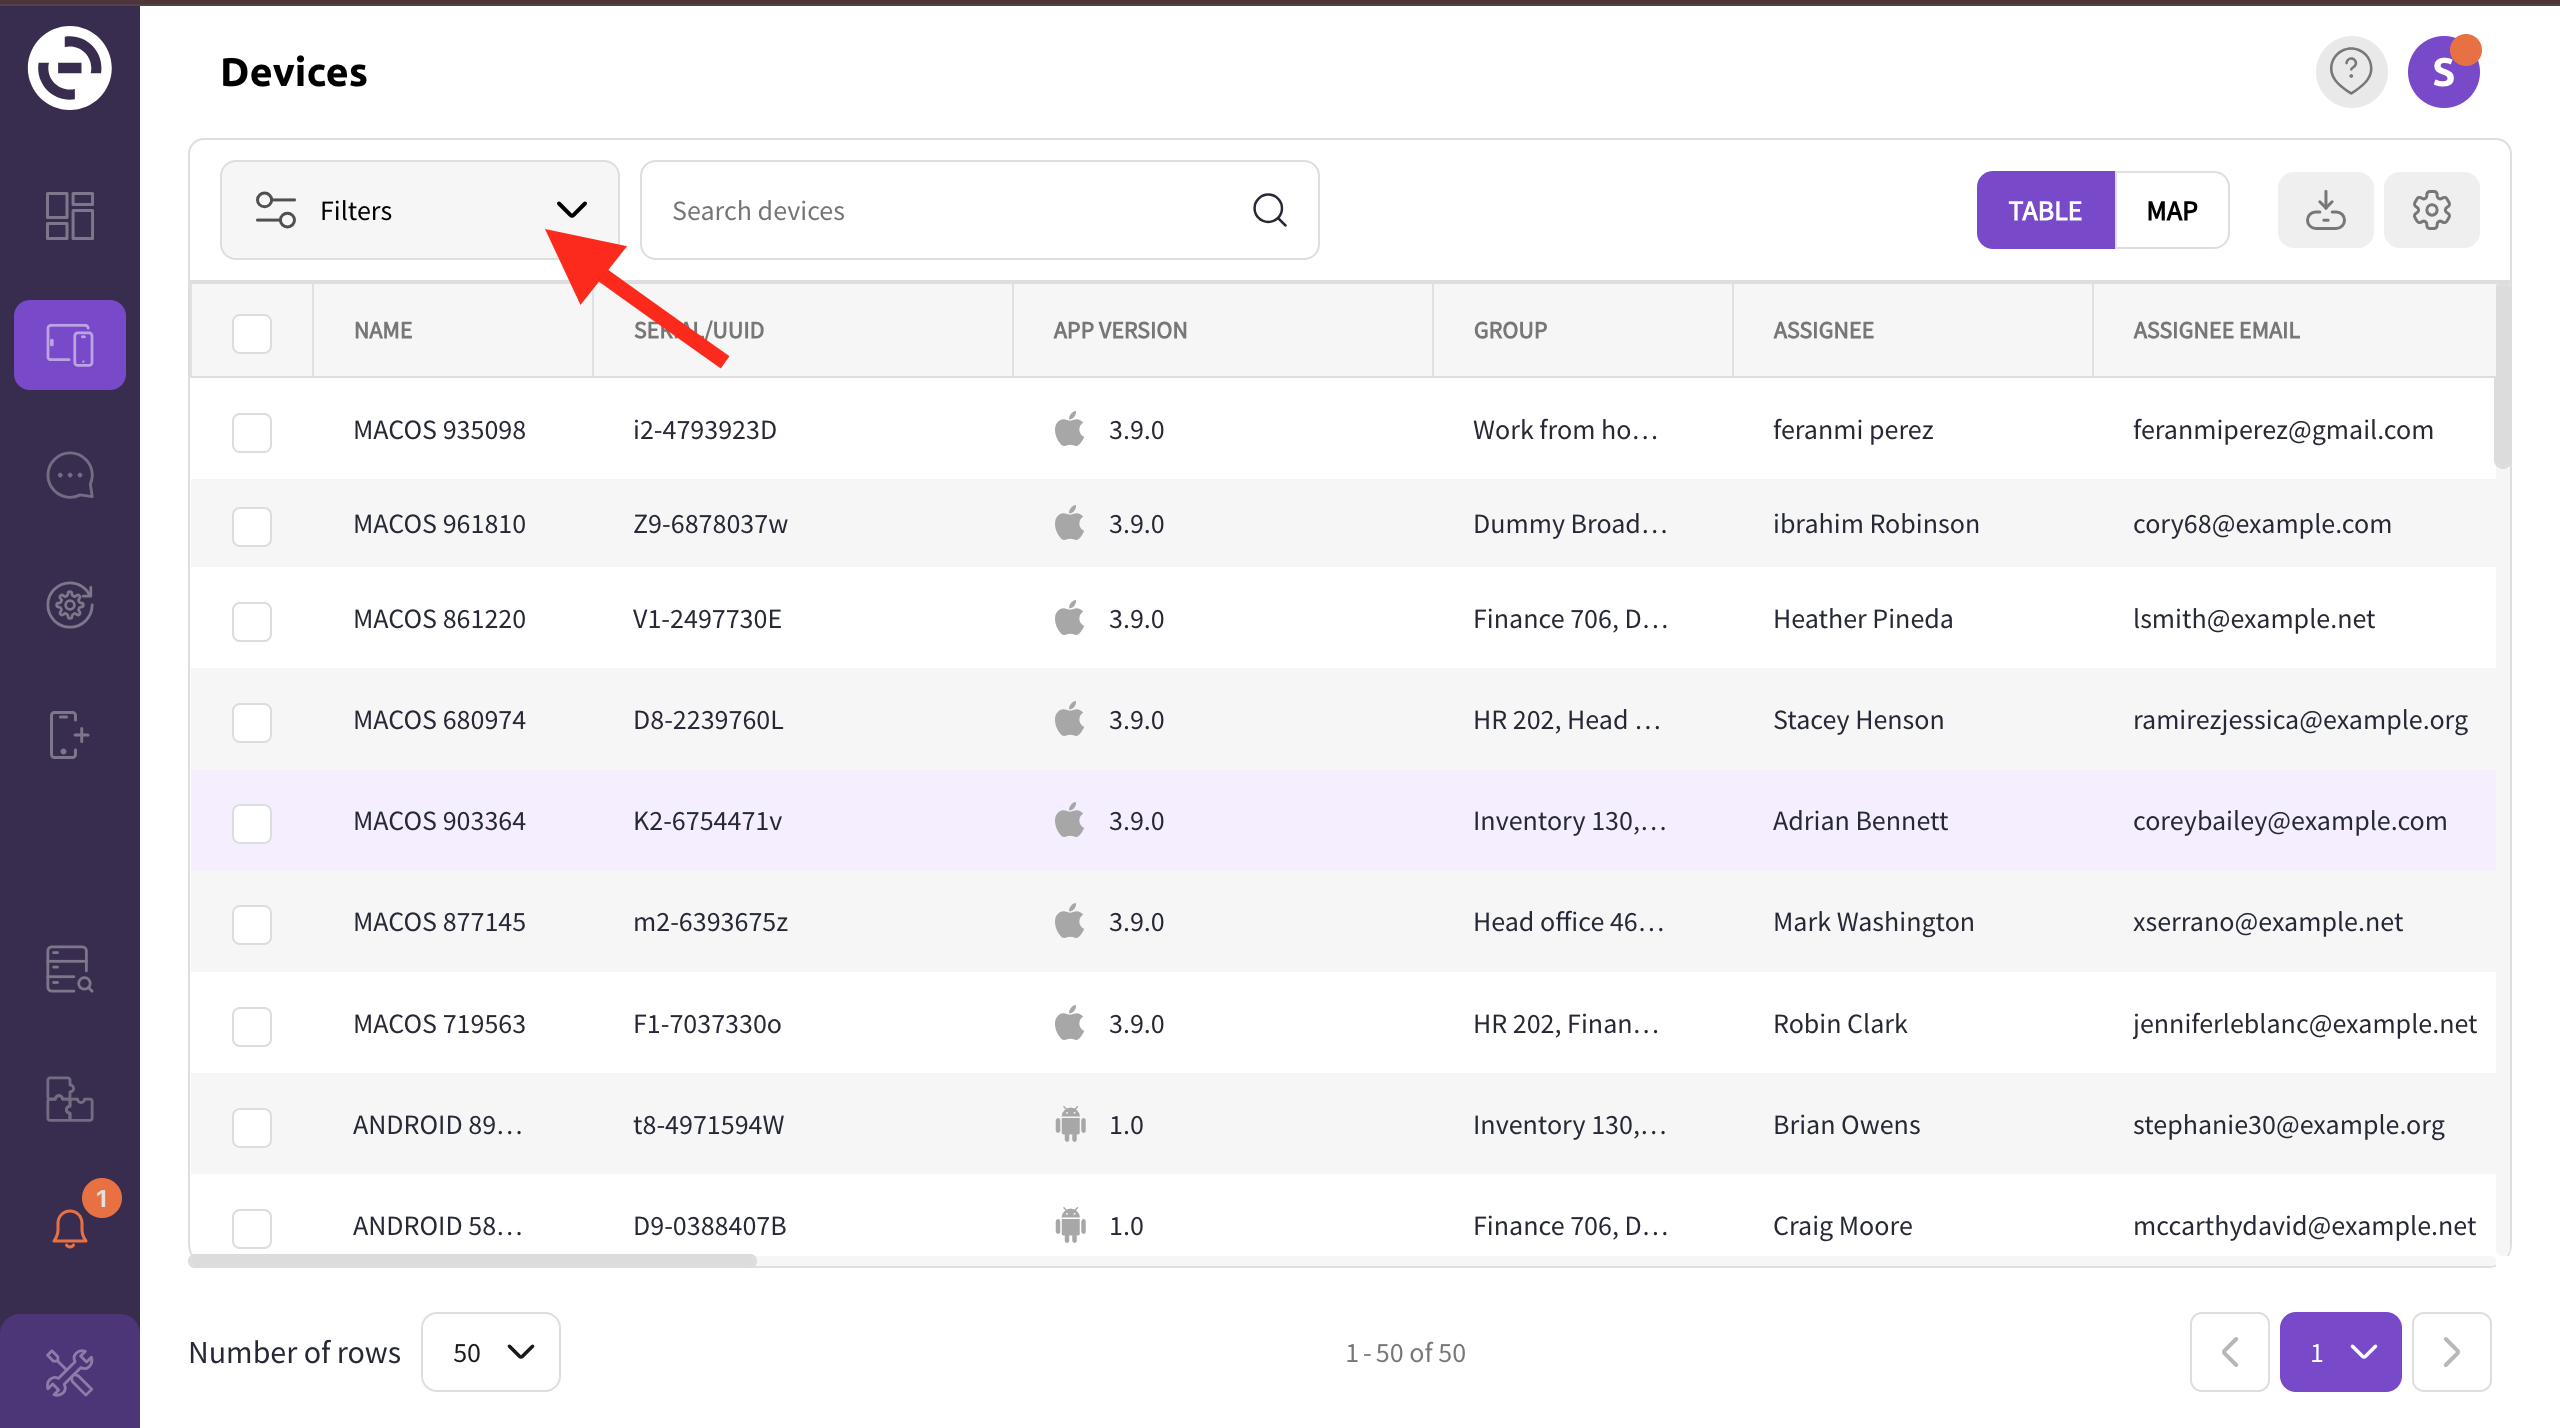Click the Apple icon in MACOS 861220 row
2560x1428 pixels.
click(1069, 618)
